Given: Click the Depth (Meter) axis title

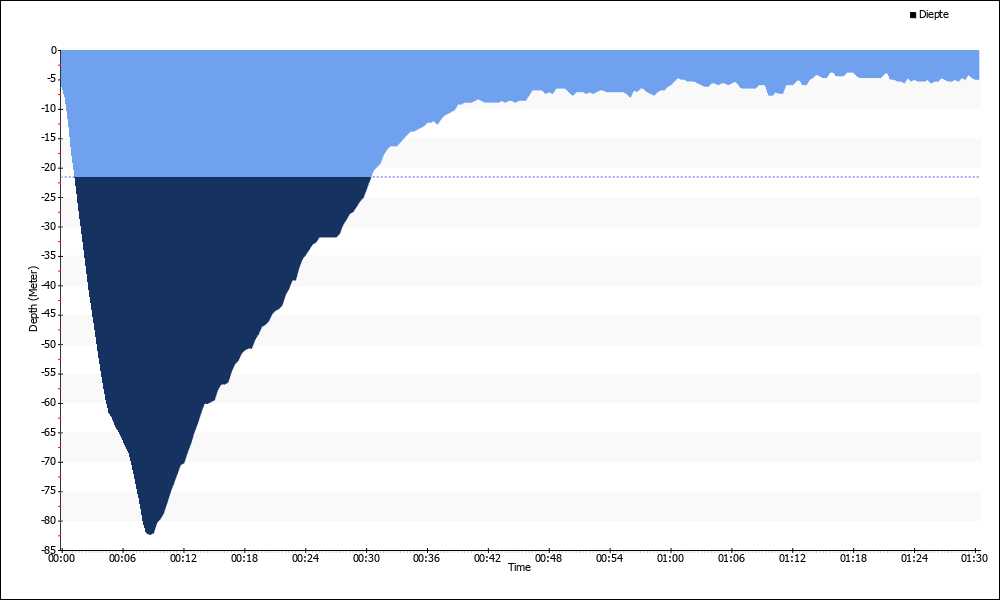Looking at the screenshot, I should click(33, 299).
